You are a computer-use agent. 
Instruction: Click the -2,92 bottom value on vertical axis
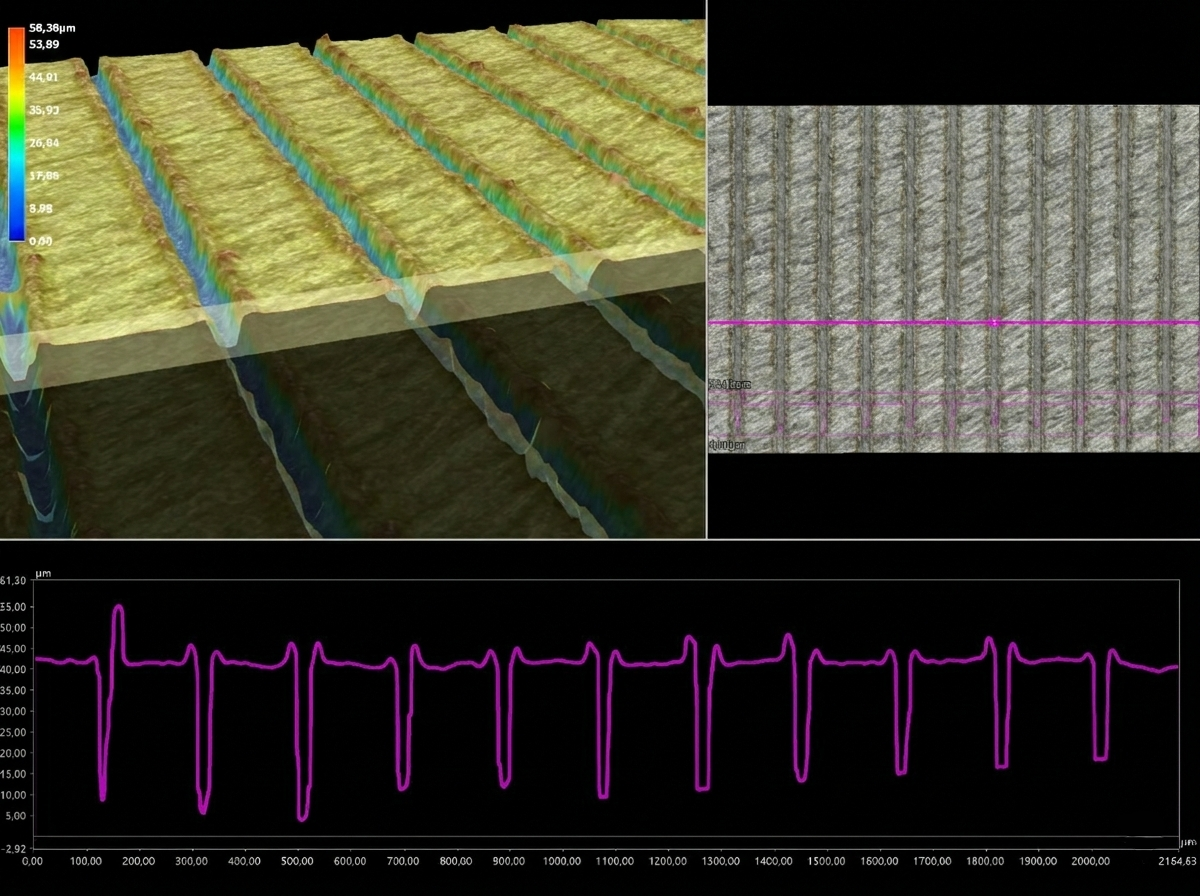(14, 848)
